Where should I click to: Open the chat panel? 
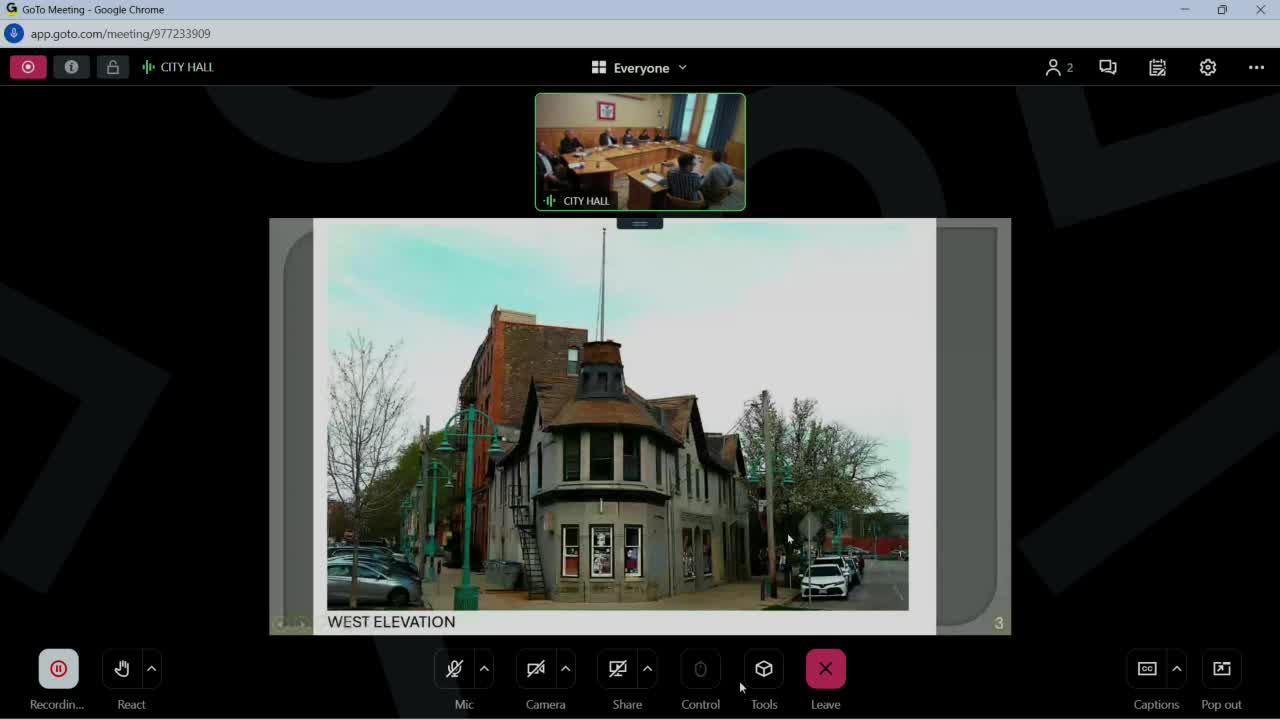(1107, 67)
